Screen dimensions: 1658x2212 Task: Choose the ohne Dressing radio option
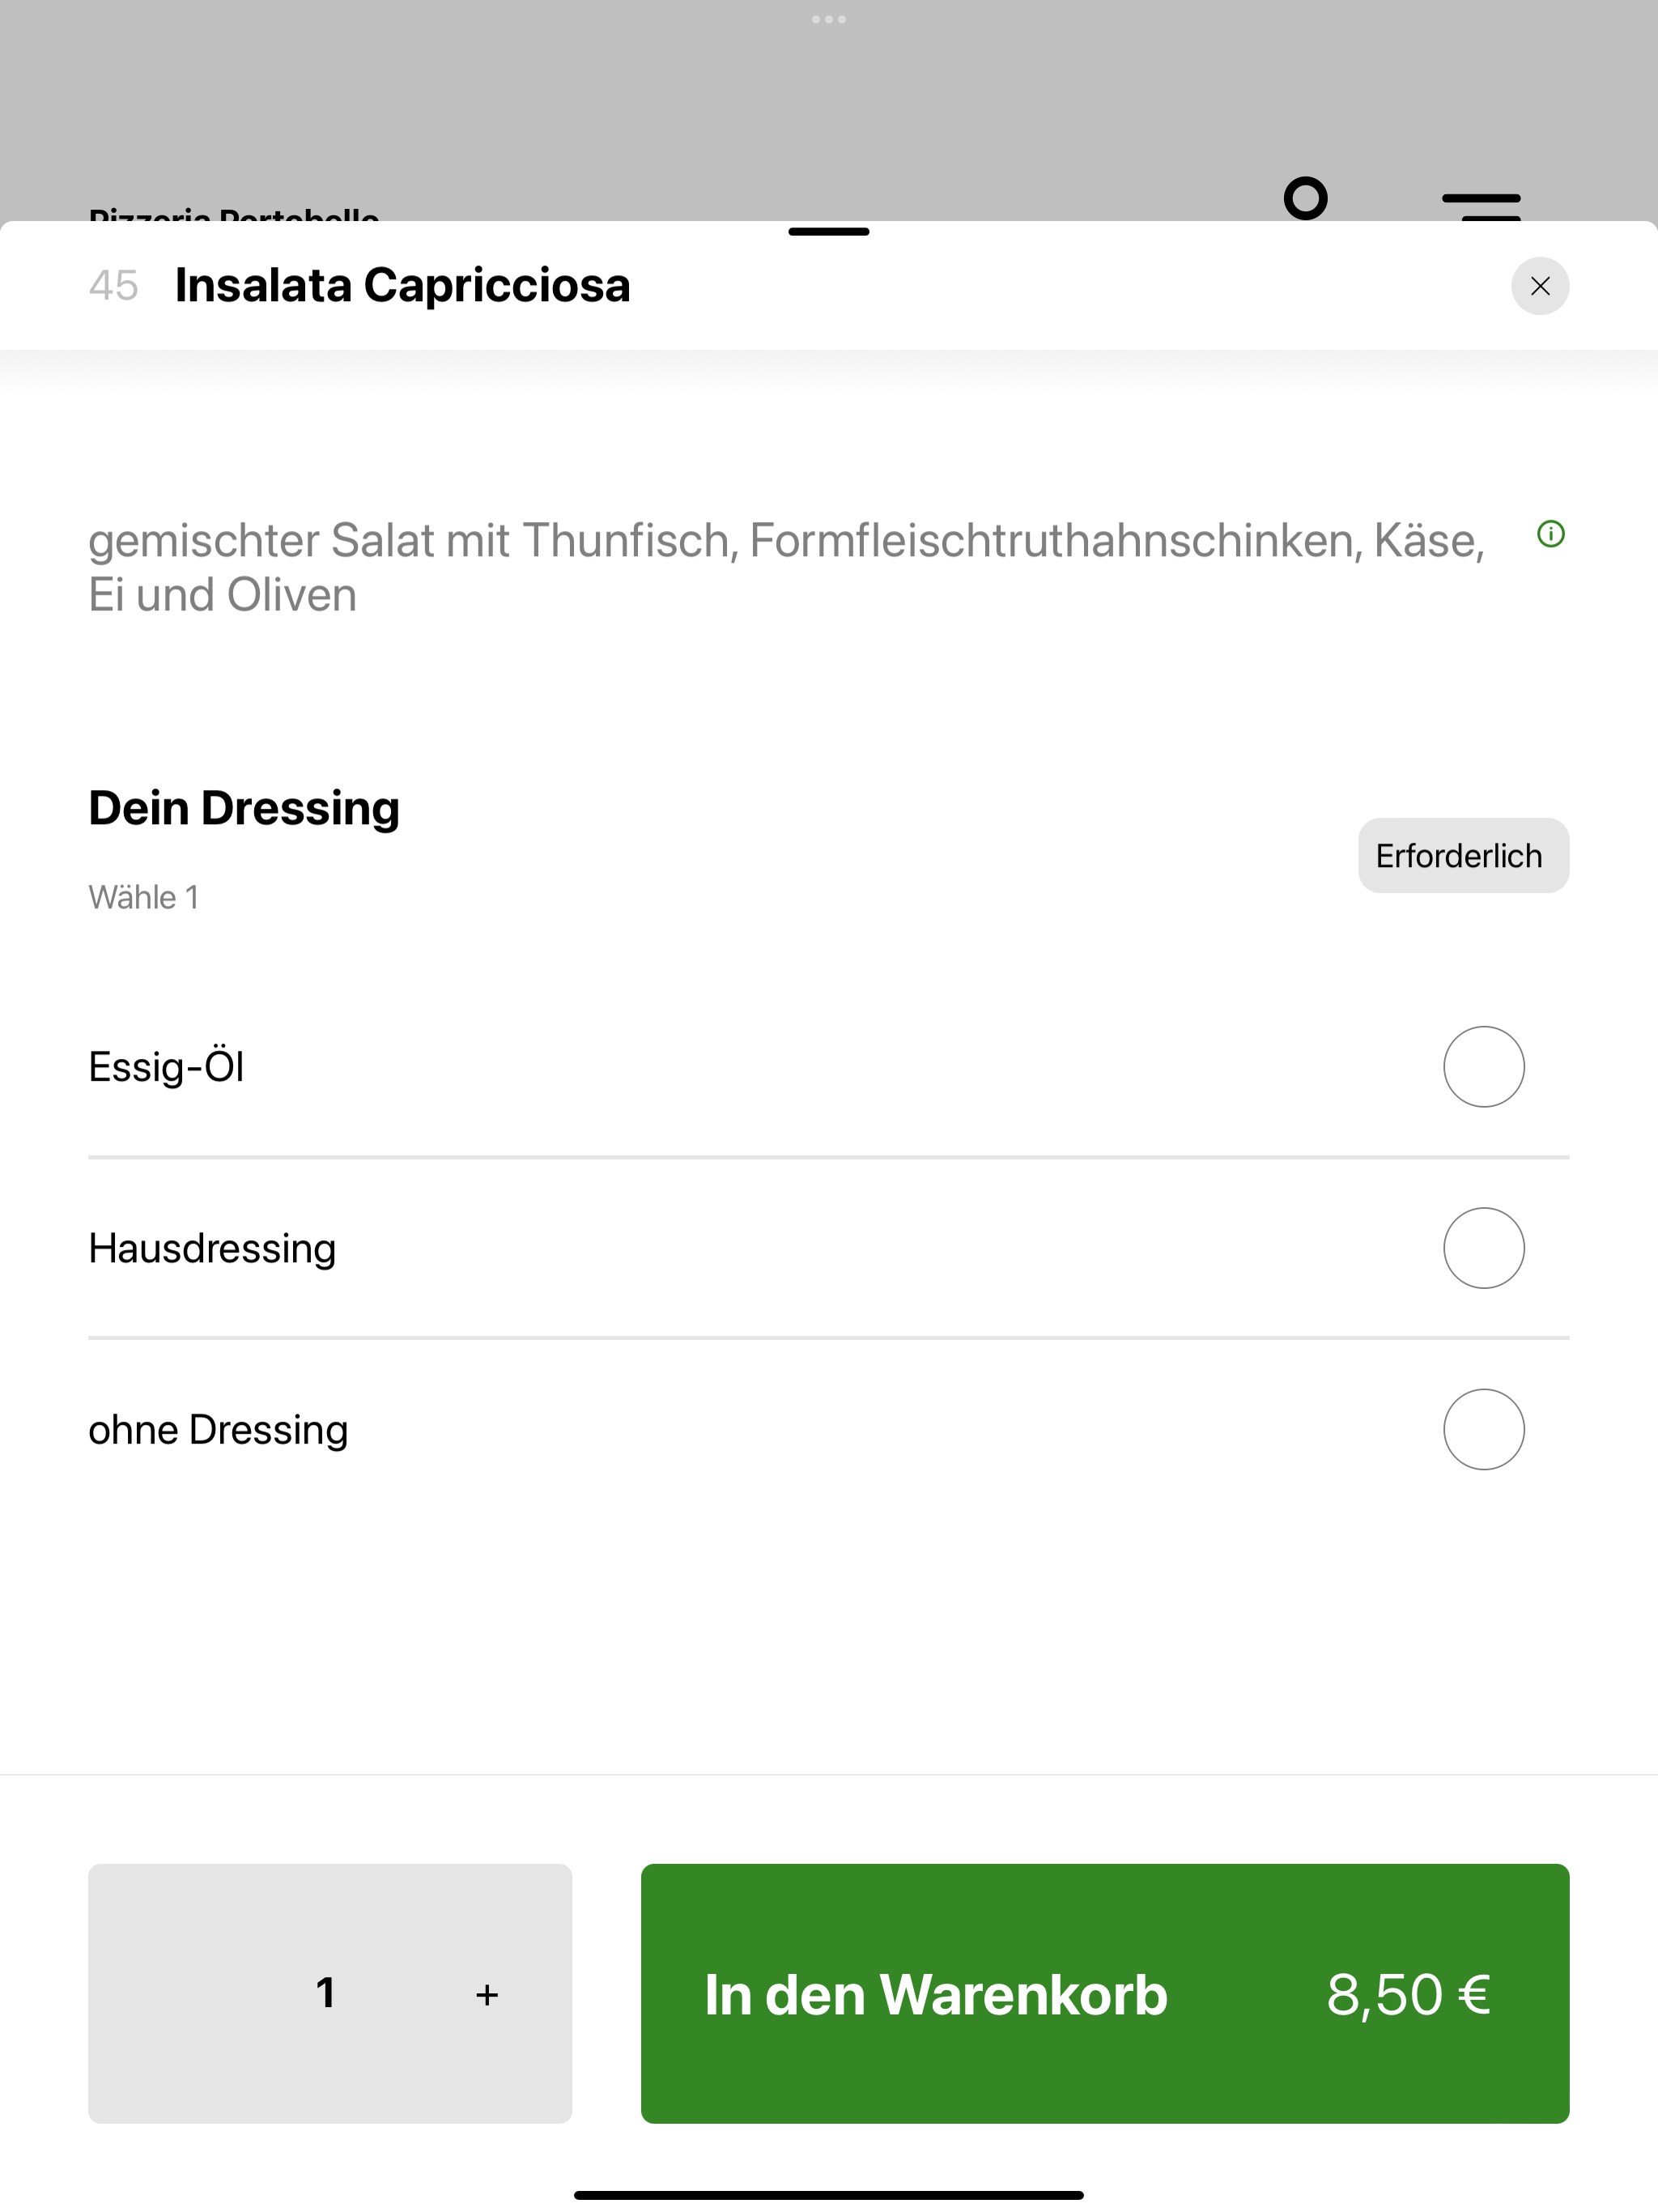point(1483,1429)
